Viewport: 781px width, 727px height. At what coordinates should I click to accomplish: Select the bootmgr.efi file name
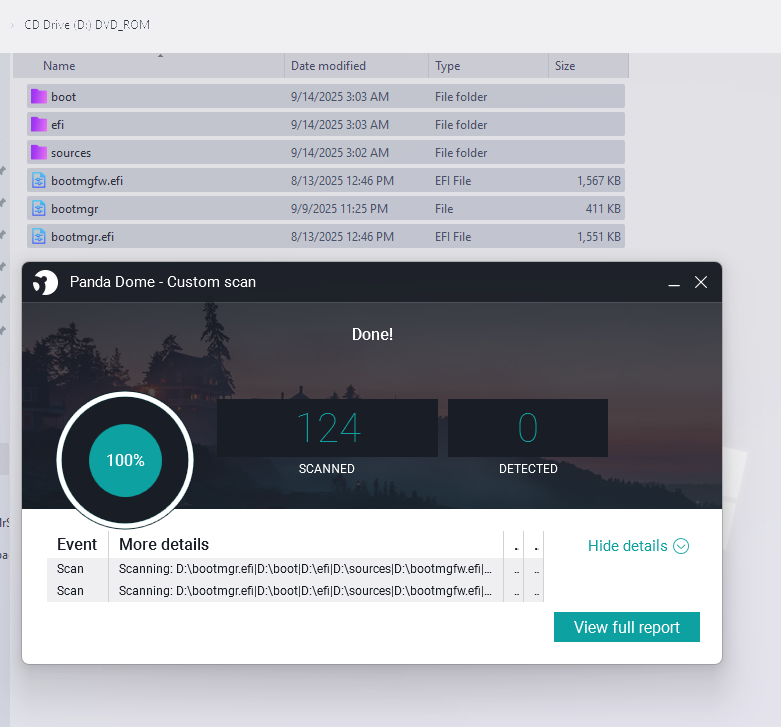[x=82, y=236]
